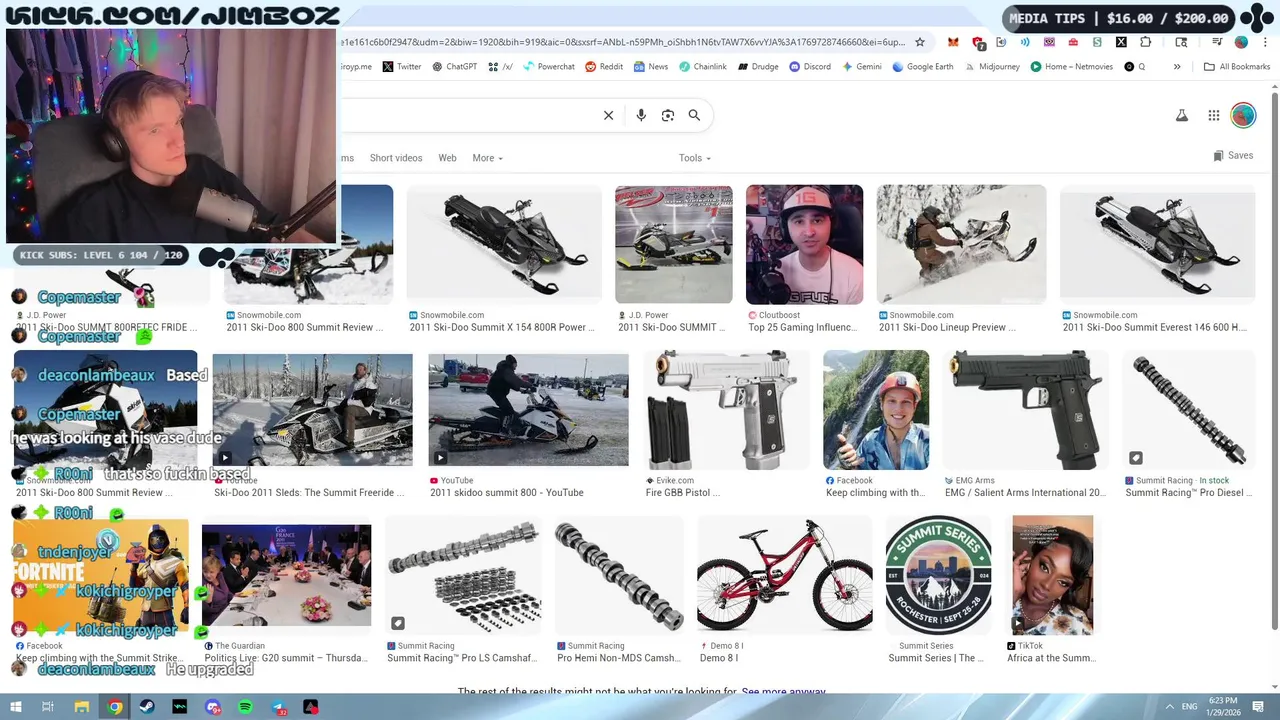Open Discord bookmark in bookmarks bar

point(809,67)
